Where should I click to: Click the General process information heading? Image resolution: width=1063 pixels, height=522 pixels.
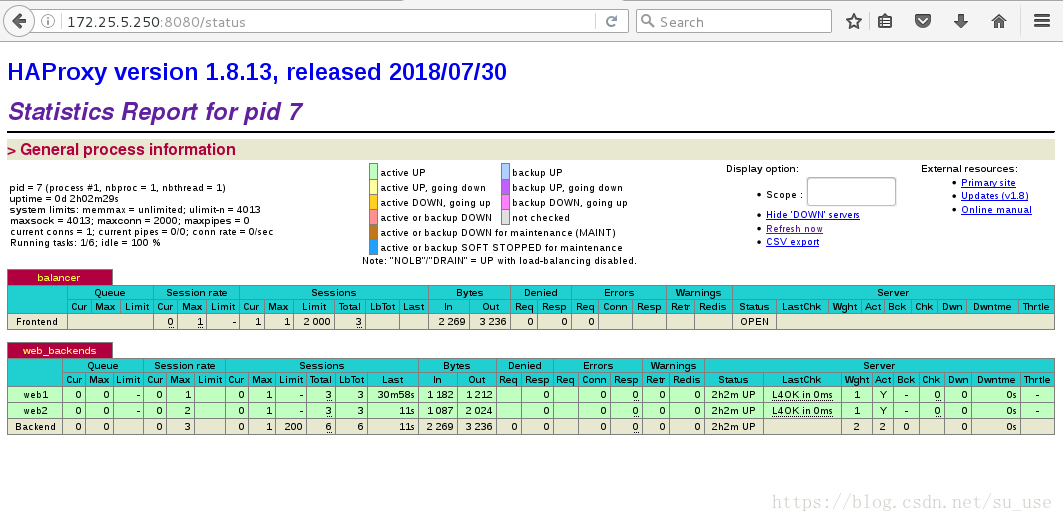pos(128,149)
